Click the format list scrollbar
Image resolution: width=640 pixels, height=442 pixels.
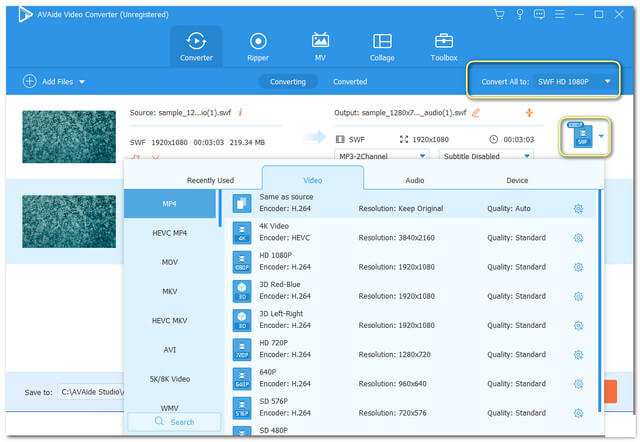point(220,208)
